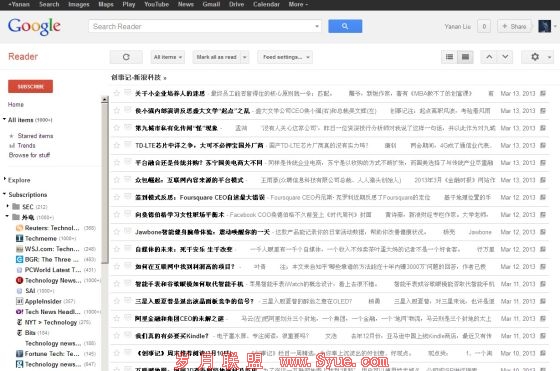The image size is (560, 371).
Task: Collapse the Subscriptions section
Action: [5, 194]
